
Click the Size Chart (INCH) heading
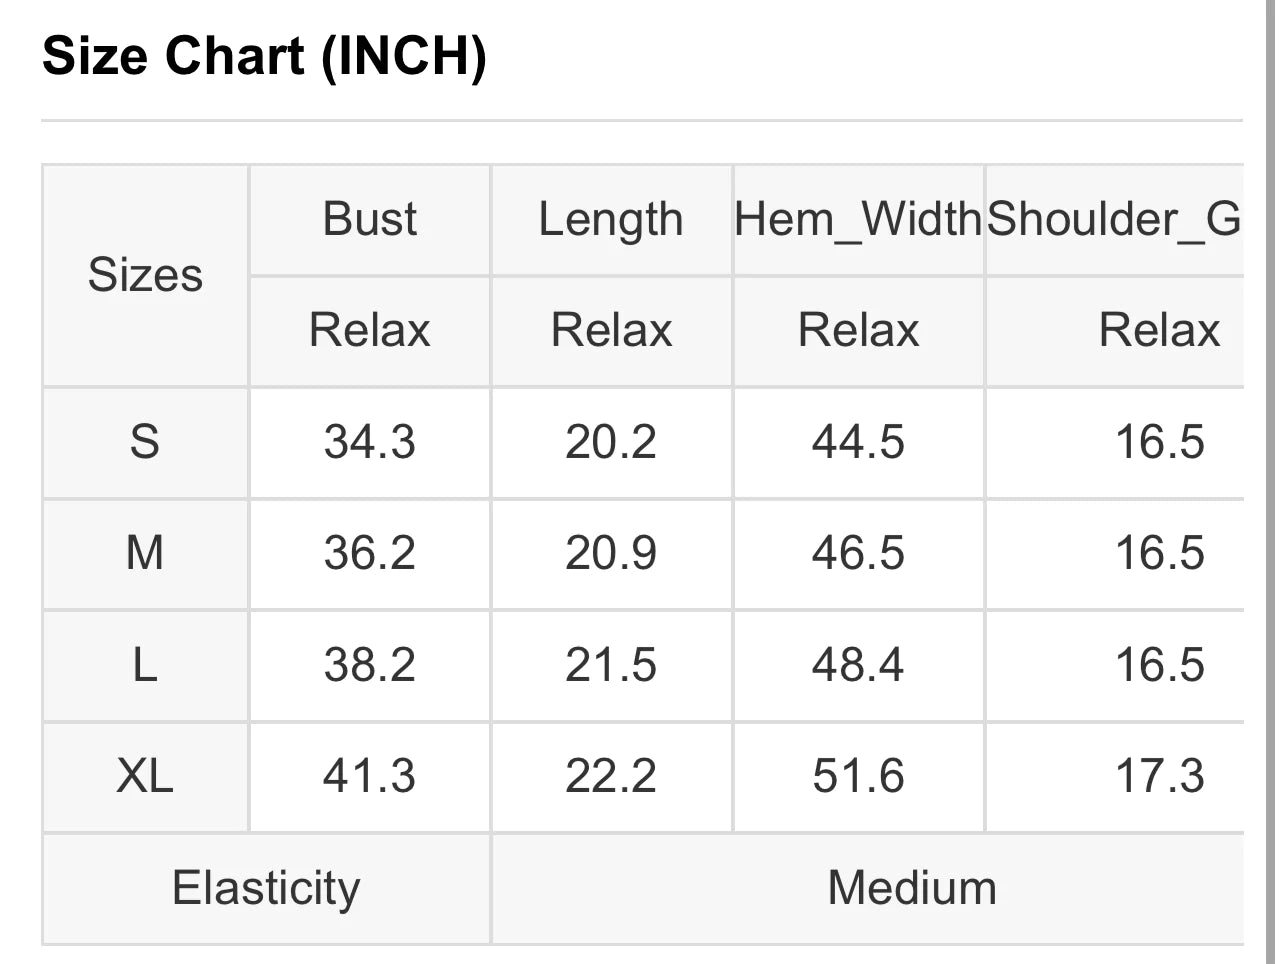pyautogui.click(x=264, y=55)
